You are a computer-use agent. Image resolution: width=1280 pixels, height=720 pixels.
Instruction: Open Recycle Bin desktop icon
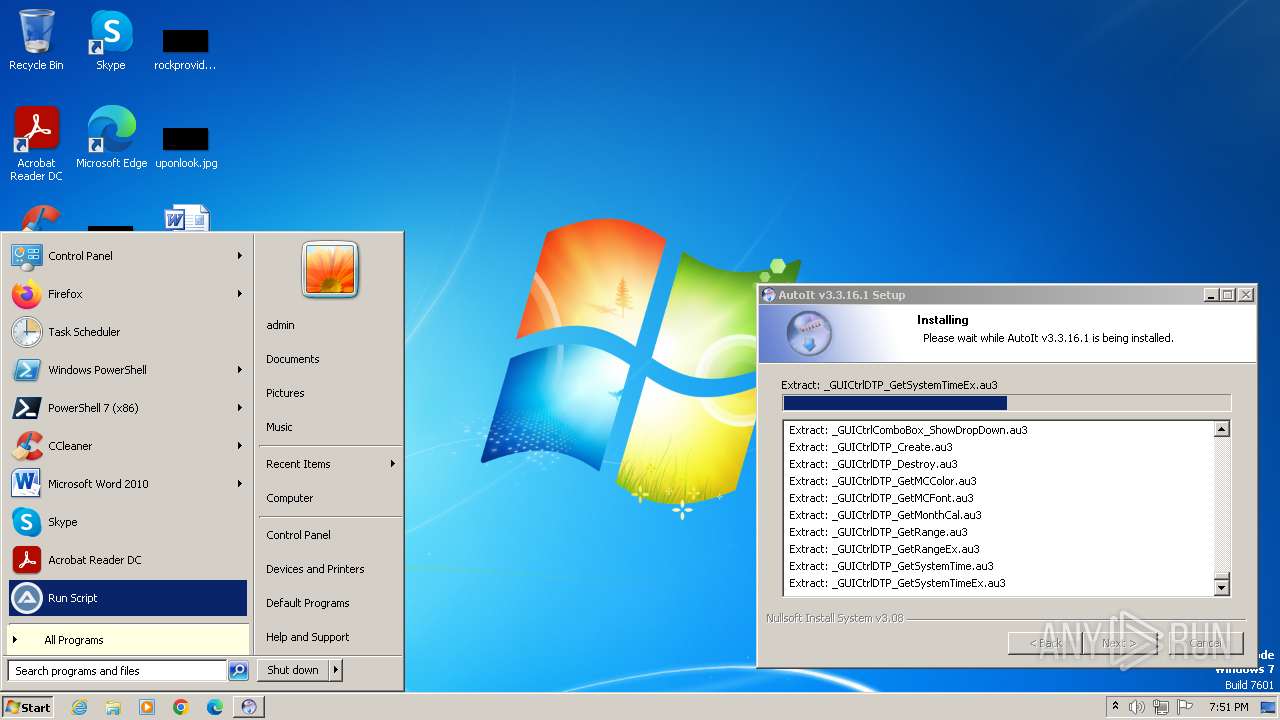coord(36,40)
